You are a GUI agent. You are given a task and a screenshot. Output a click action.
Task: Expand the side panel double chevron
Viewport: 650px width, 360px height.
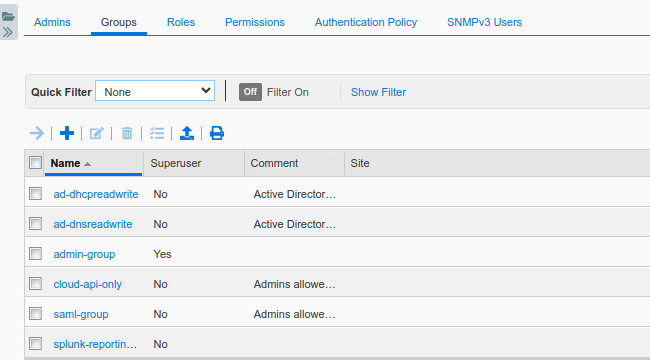click(x=8, y=32)
